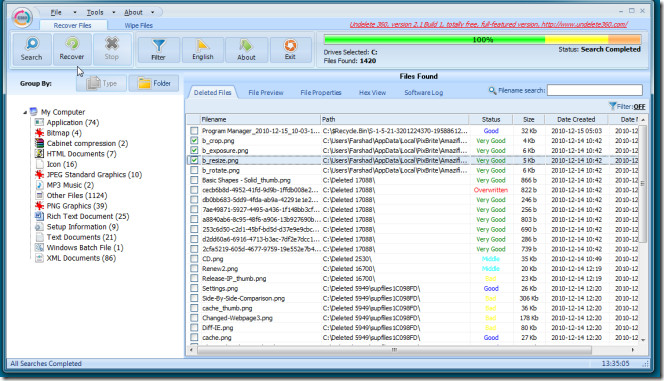Check the CD.png checkbox
This screenshot has height=381, width=664.
(x=194, y=259)
